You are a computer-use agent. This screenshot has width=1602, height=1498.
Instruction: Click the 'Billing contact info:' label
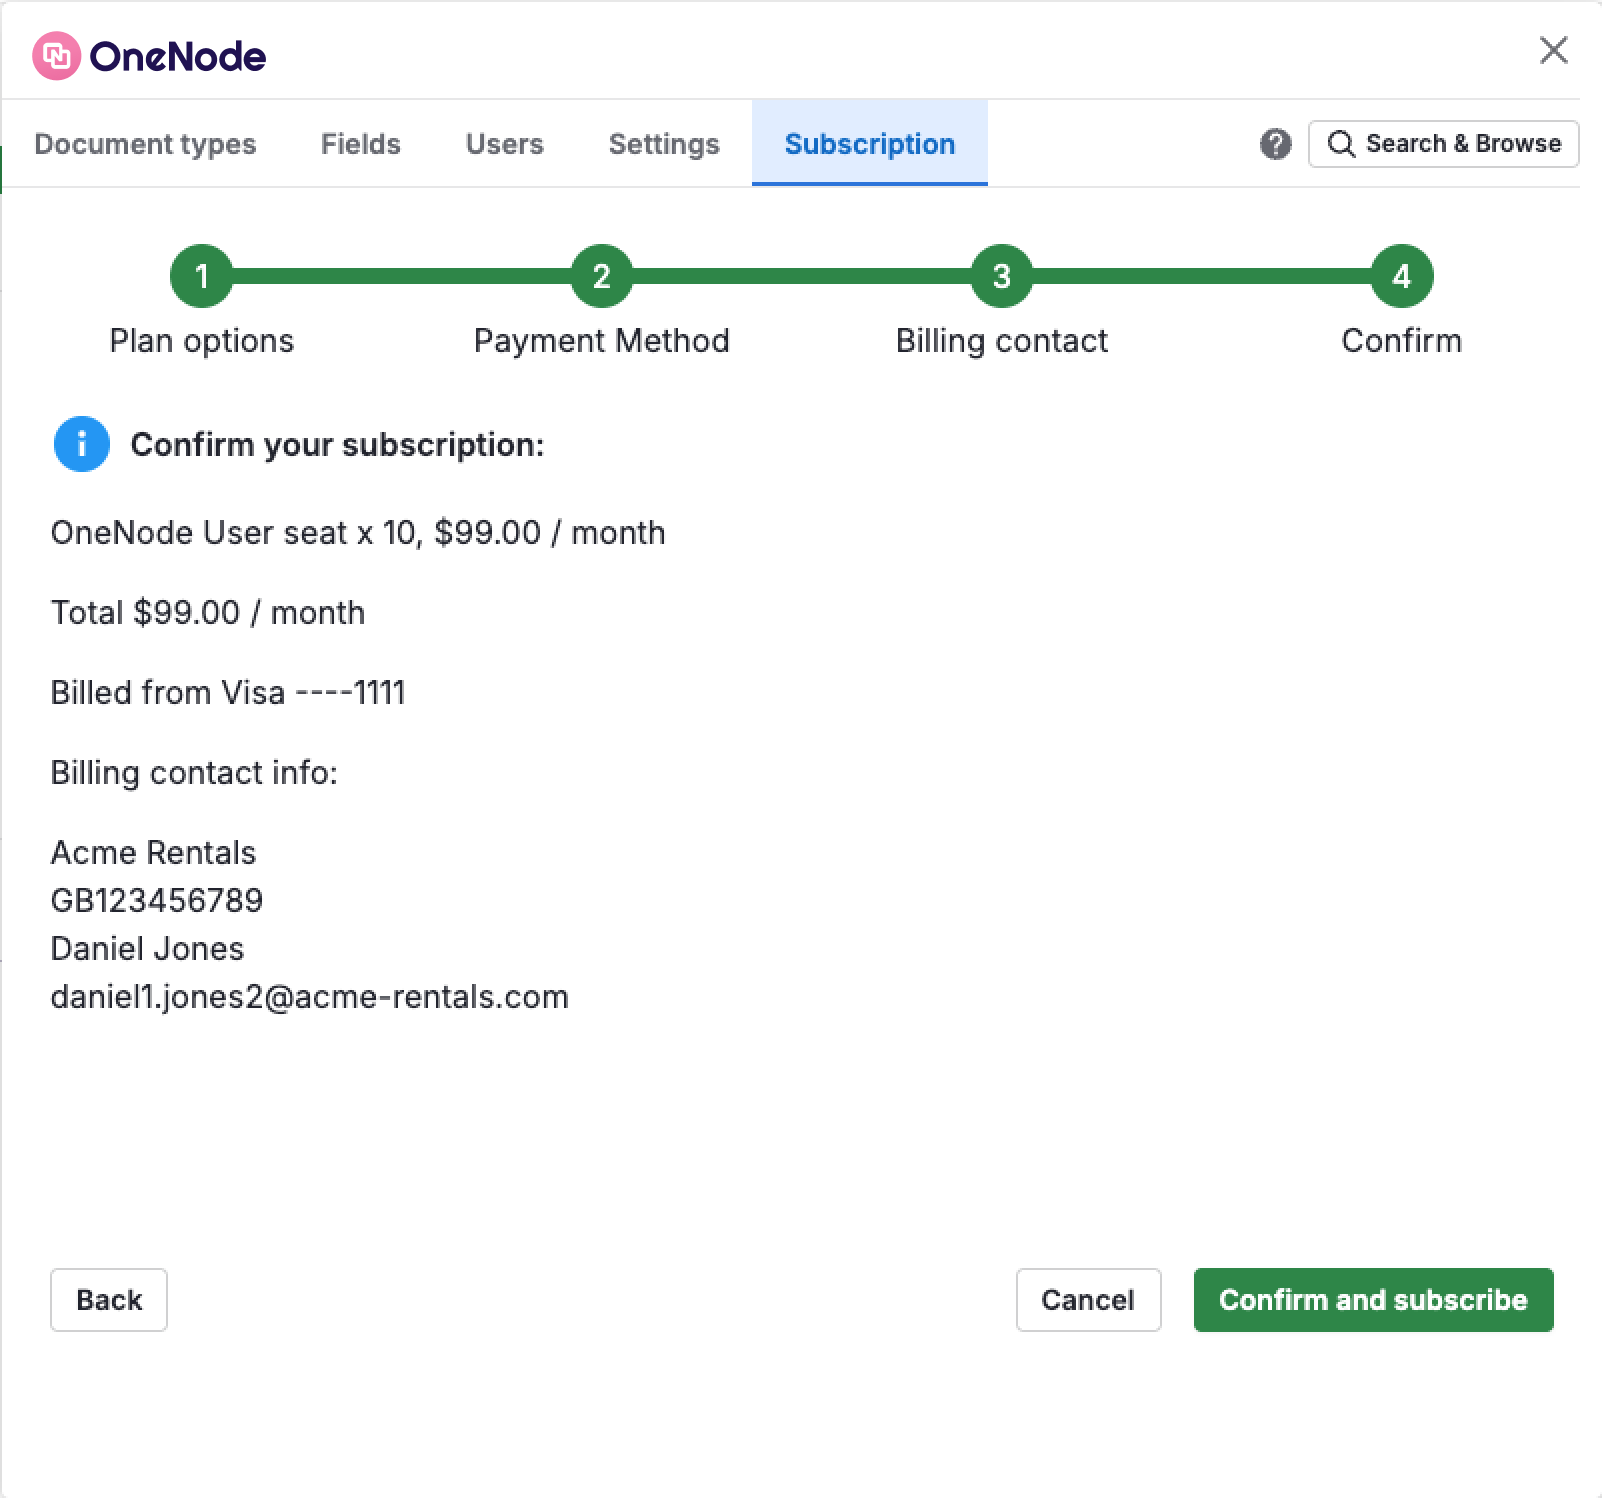click(x=194, y=773)
